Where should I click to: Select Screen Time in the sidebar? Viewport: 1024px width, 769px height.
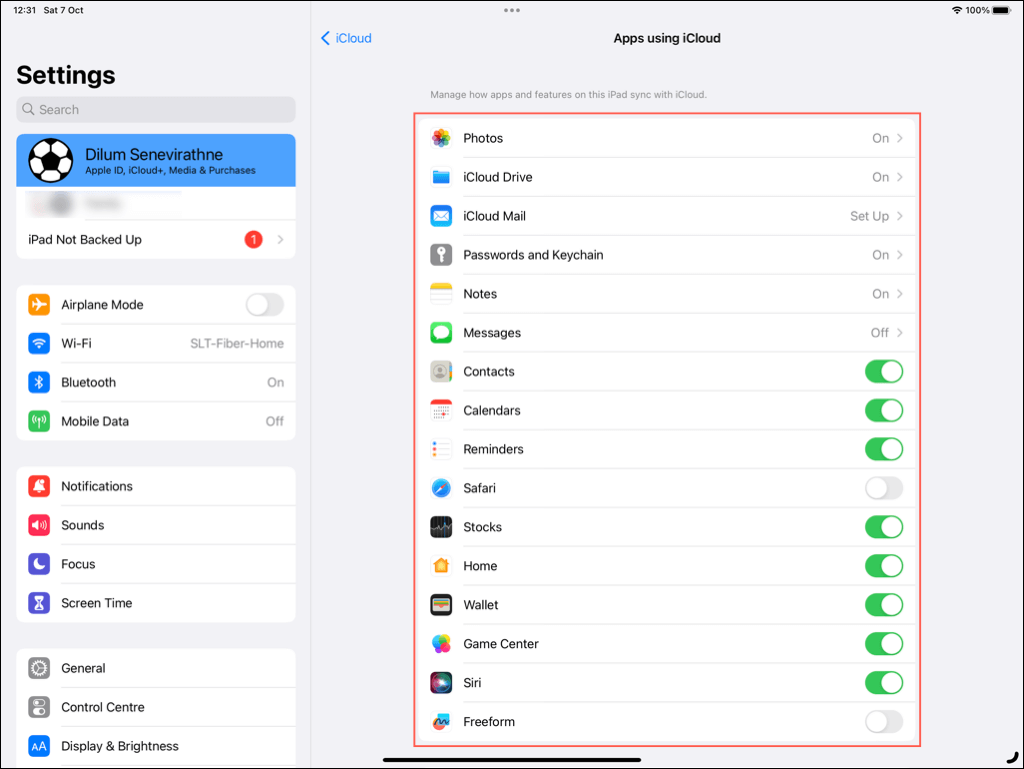tap(156, 603)
